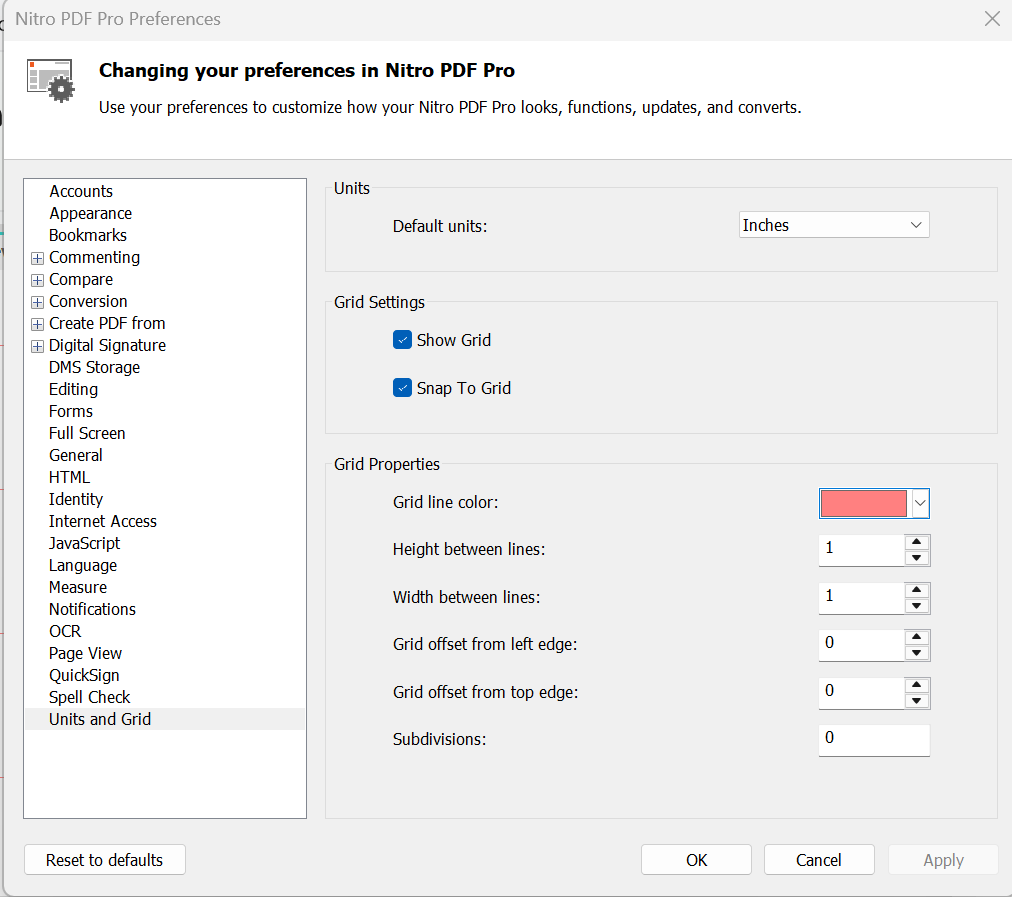Open Language preferences
This screenshot has height=897, width=1012.
83,565
